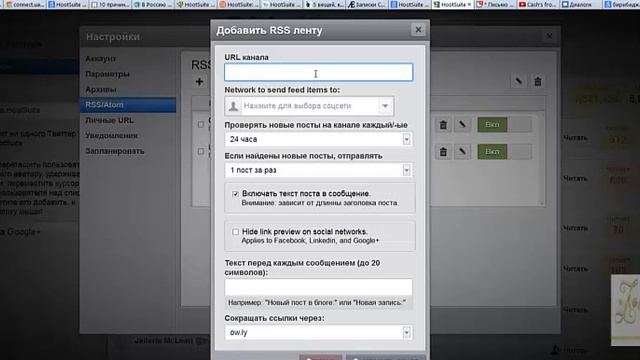Switch to the Записки С... browser tab

tap(367, 4)
